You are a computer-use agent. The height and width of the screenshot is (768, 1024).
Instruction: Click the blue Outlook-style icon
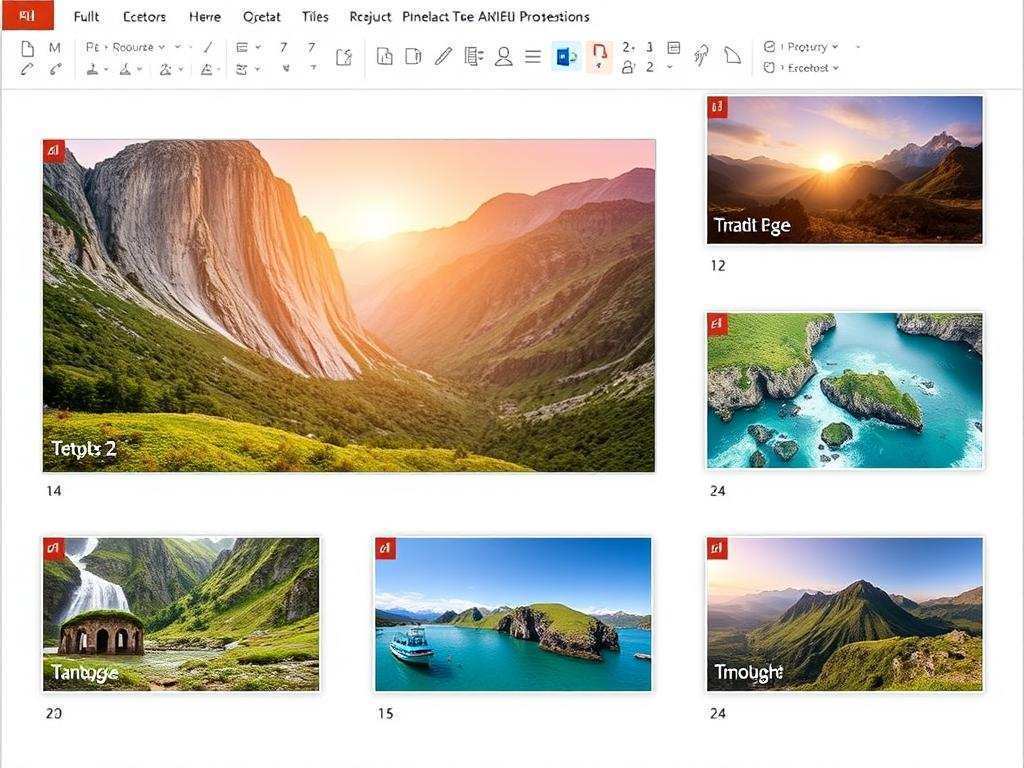pos(565,57)
